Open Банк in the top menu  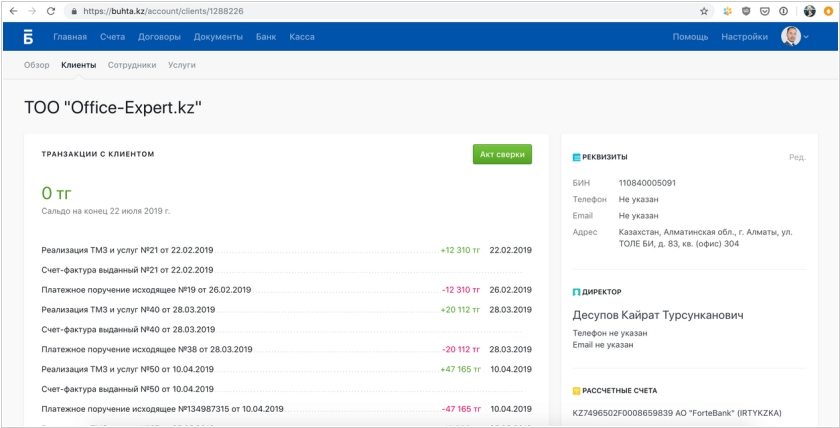click(x=266, y=37)
